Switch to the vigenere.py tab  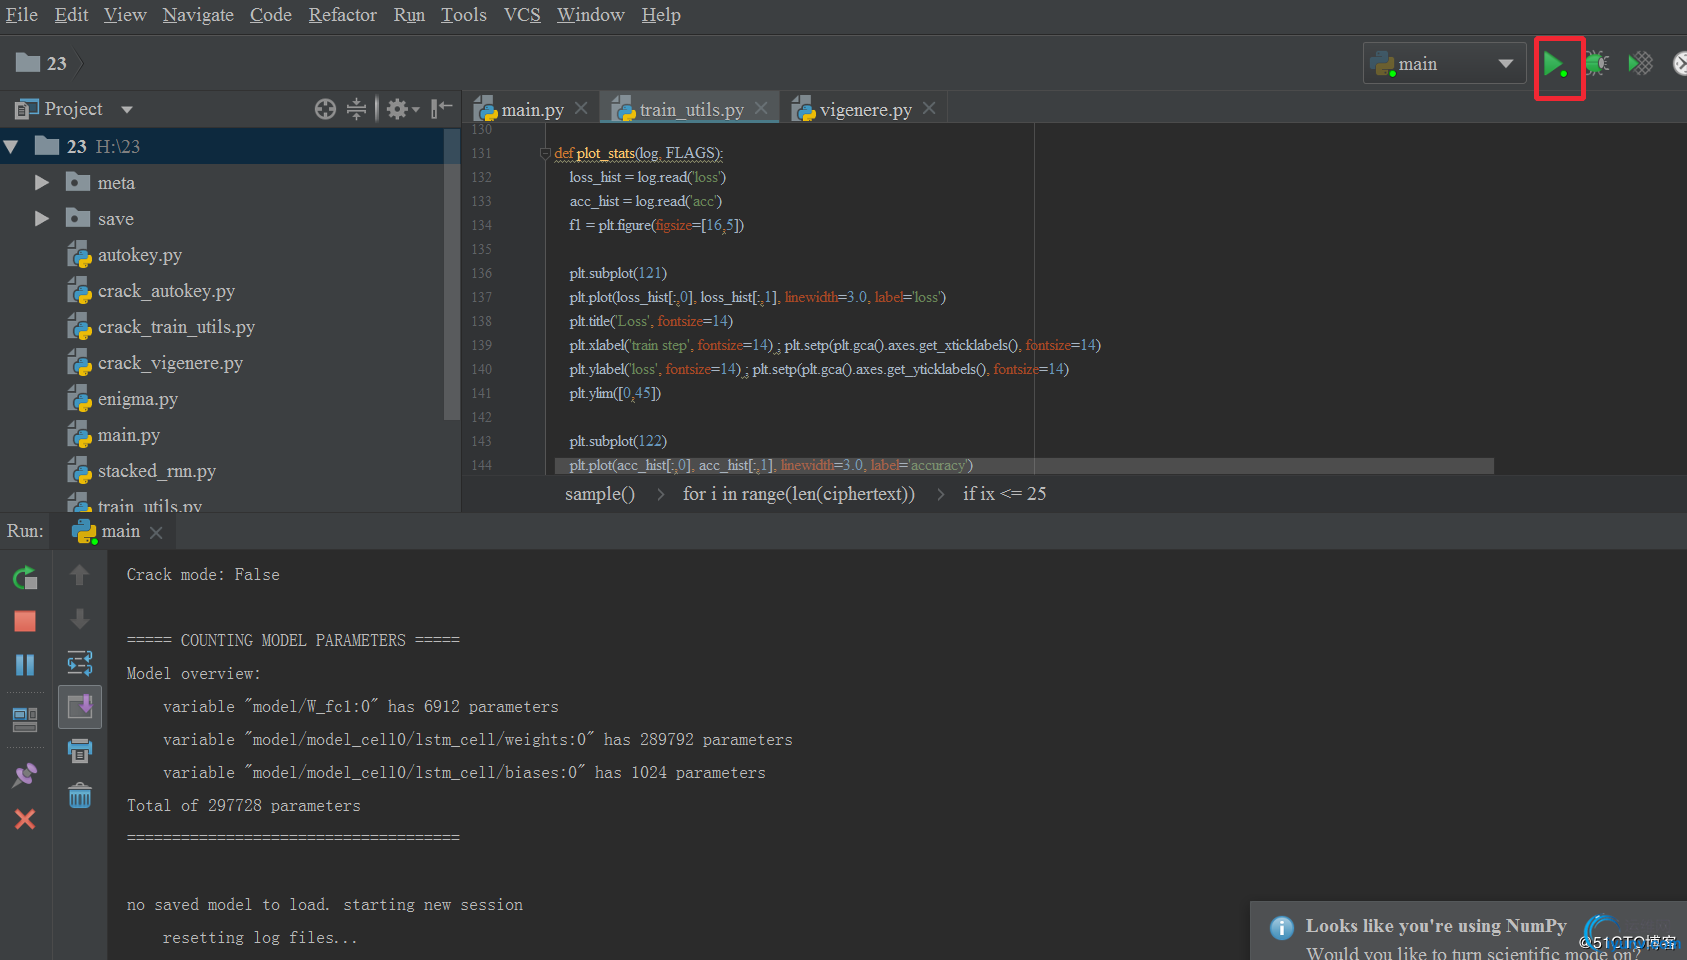pos(864,110)
